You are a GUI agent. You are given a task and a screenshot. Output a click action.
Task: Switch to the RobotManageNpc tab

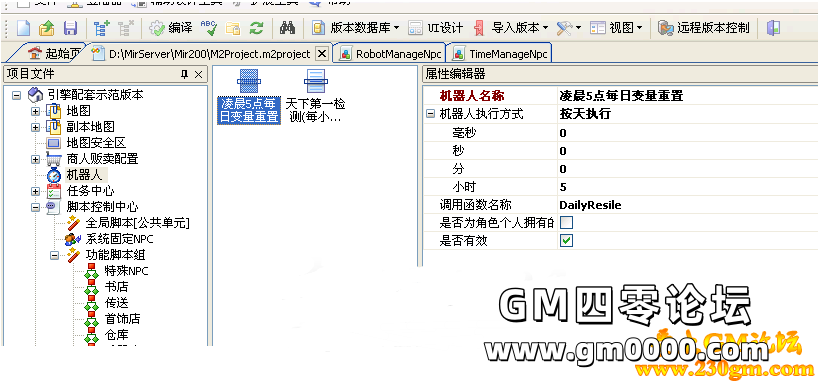(391, 54)
